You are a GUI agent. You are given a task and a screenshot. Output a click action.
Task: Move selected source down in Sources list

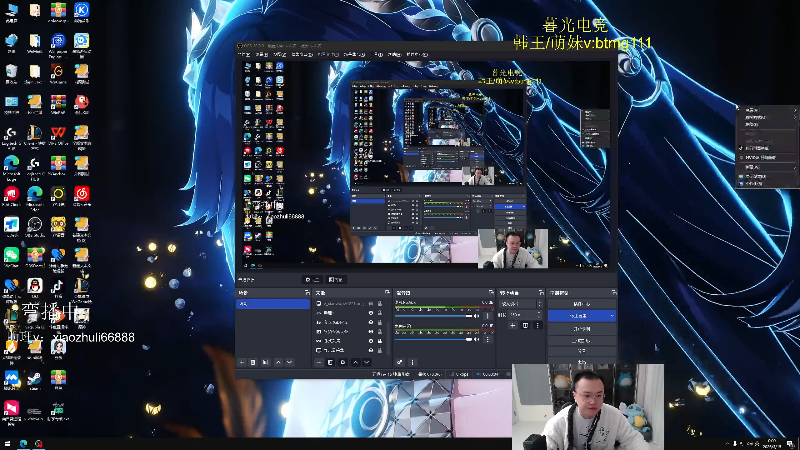tap(366, 362)
